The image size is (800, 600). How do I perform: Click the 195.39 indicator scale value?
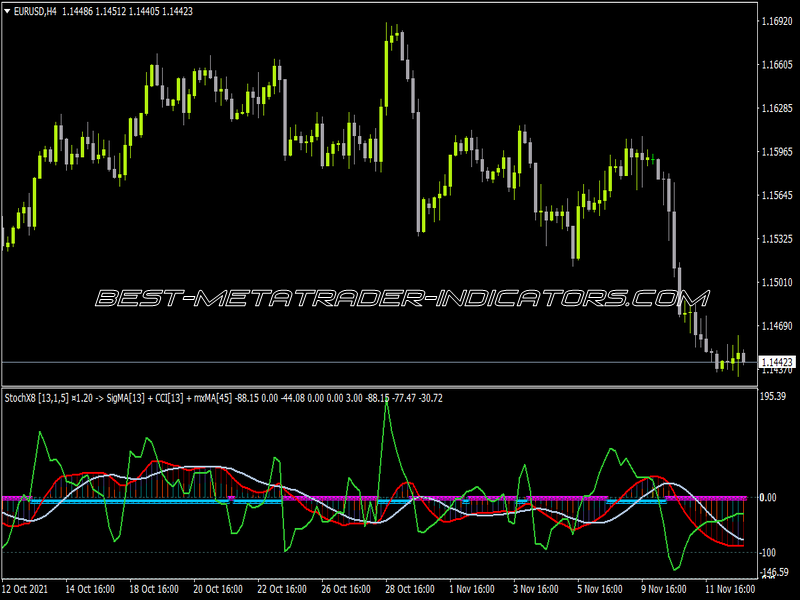click(773, 396)
